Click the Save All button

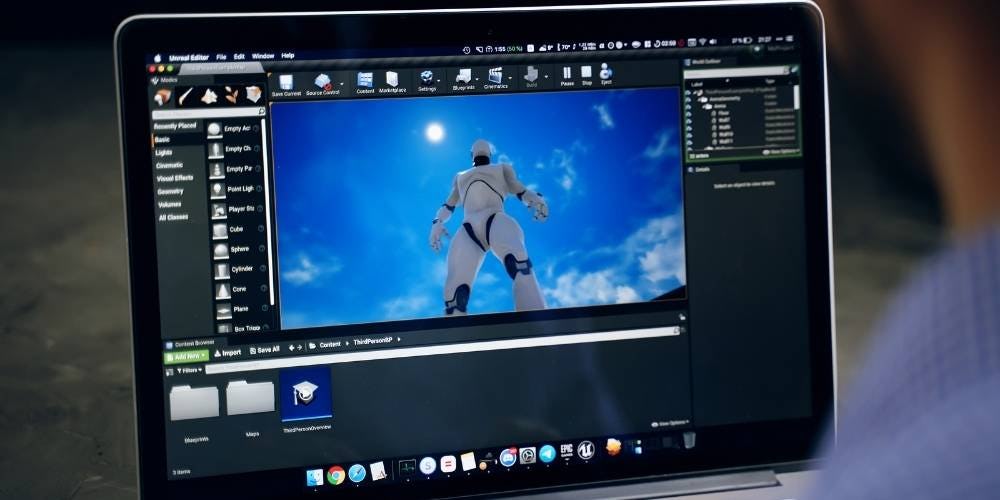[265, 350]
